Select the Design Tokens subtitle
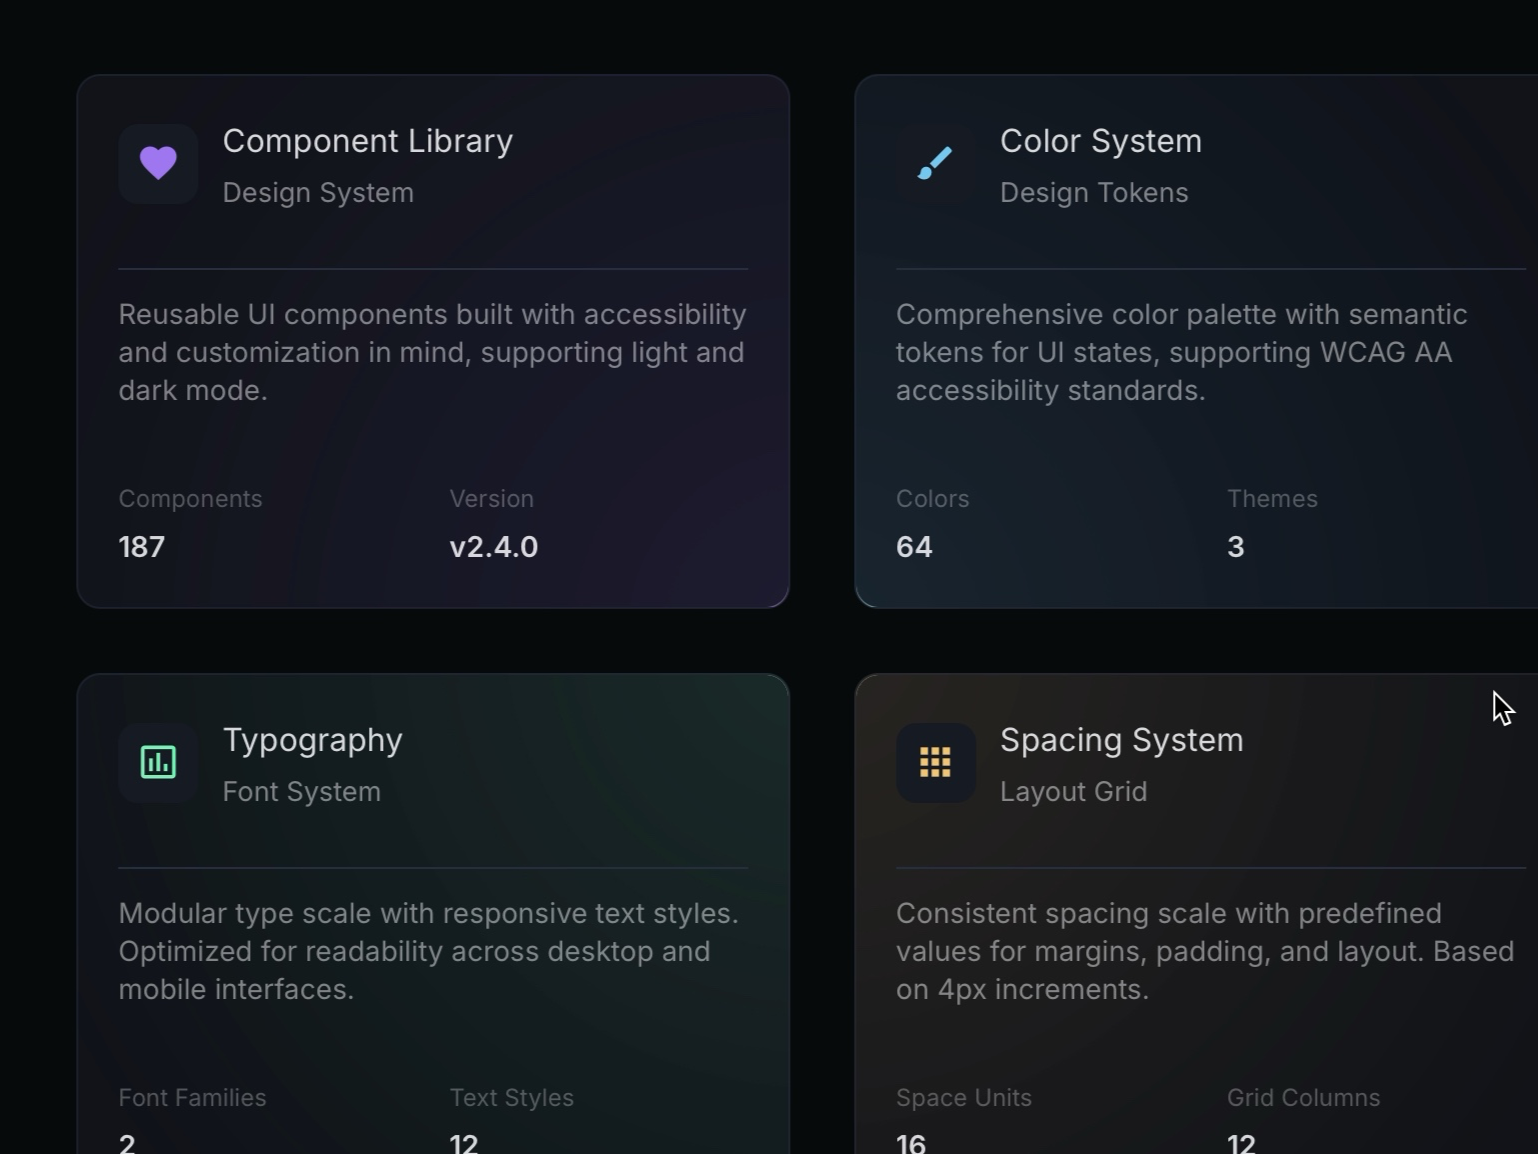Viewport: 1538px width, 1154px height. click(x=1094, y=192)
